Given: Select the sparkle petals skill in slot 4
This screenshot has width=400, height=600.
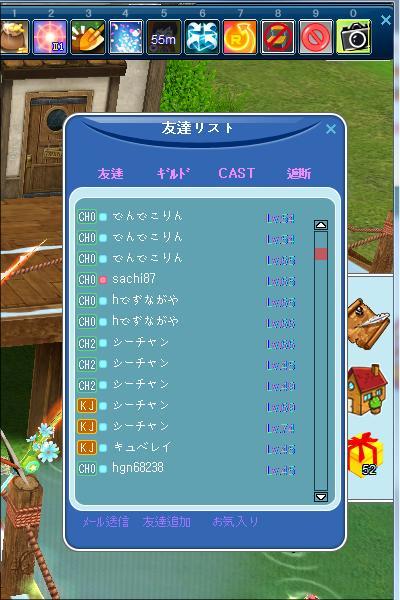Looking at the screenshot, I should pyautogui.click(x=126, y=37).
